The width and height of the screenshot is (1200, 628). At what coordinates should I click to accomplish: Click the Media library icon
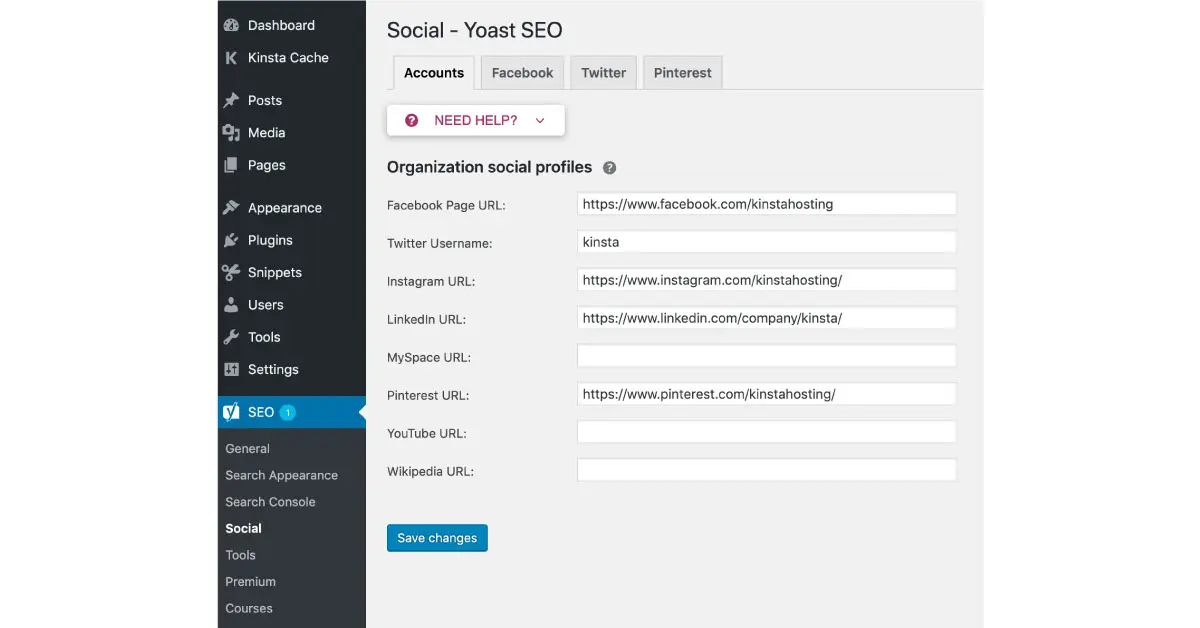[231, 133]
